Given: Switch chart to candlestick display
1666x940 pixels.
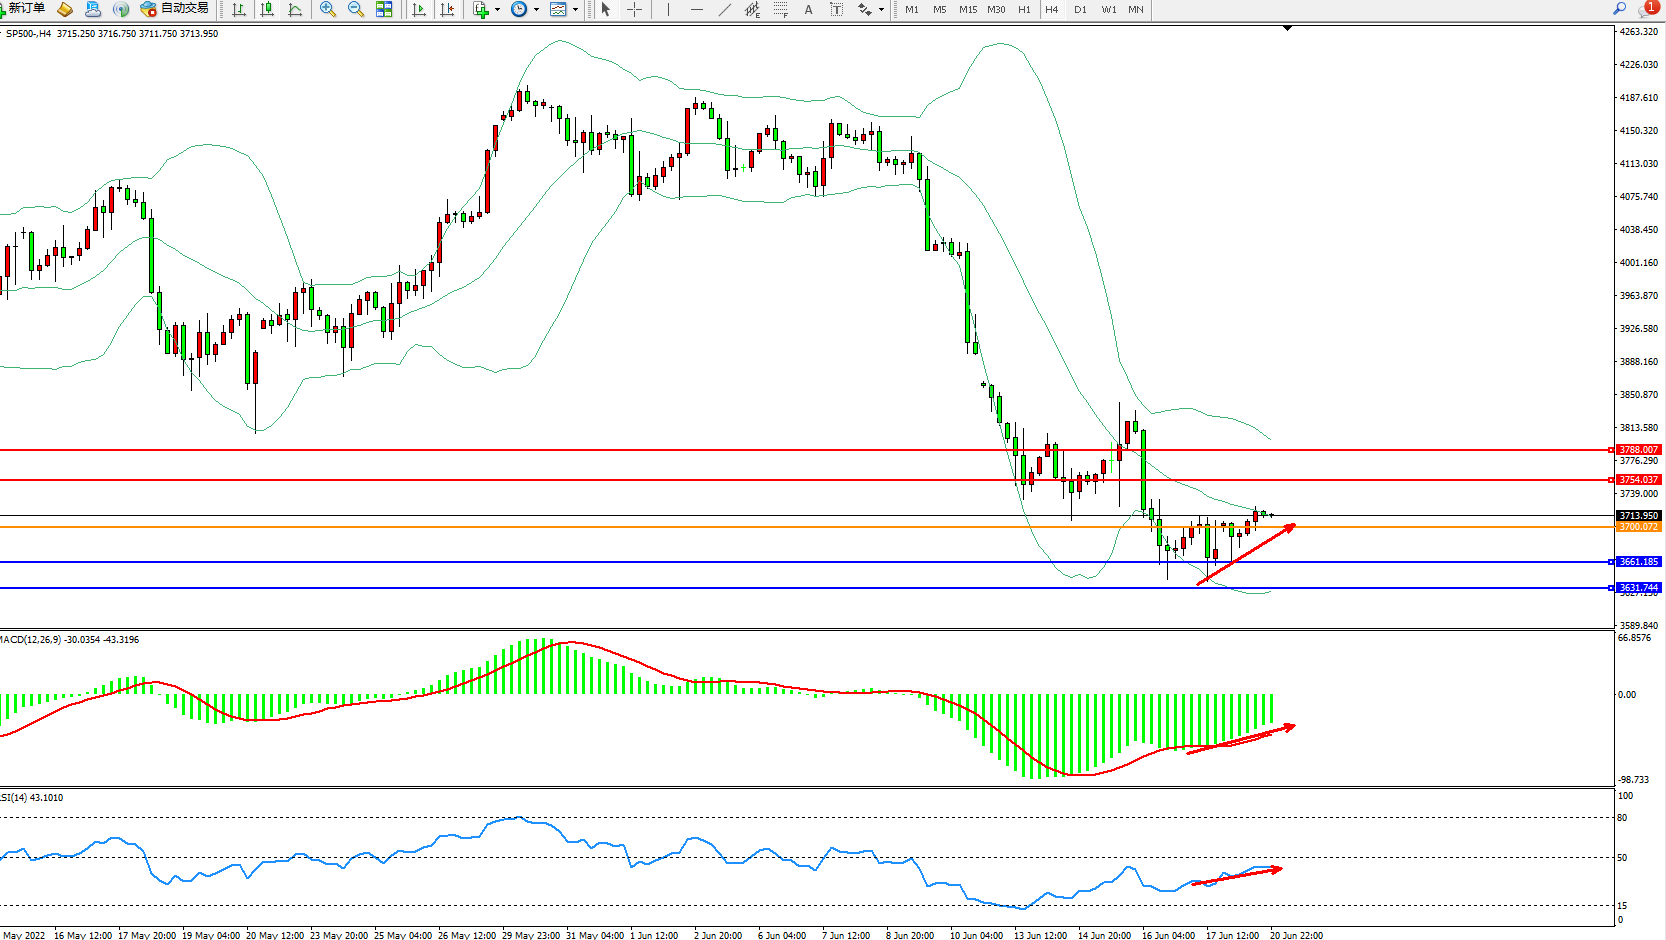Looking at the screenshot, I should pos(267,10).
